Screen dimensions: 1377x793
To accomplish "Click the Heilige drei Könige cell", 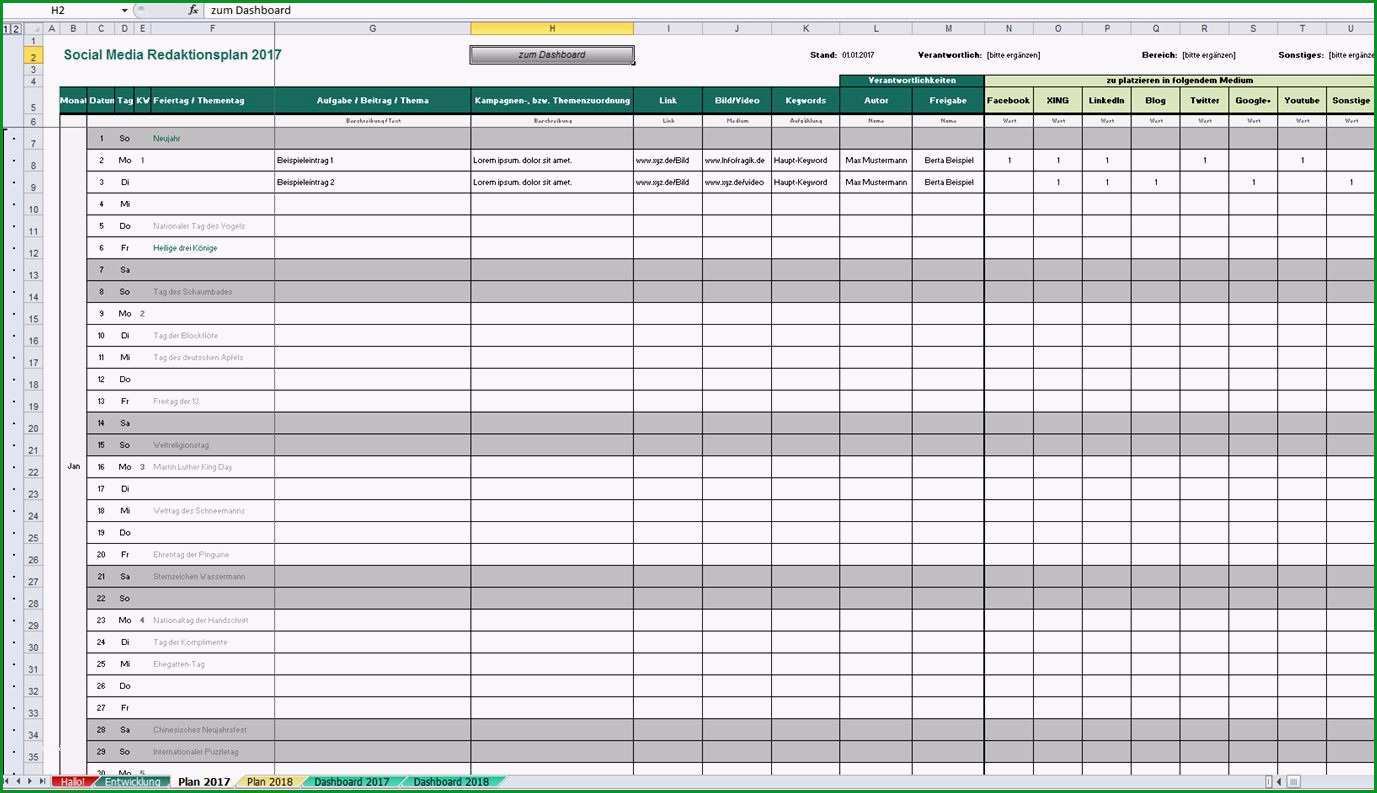I will click(212, 248).
